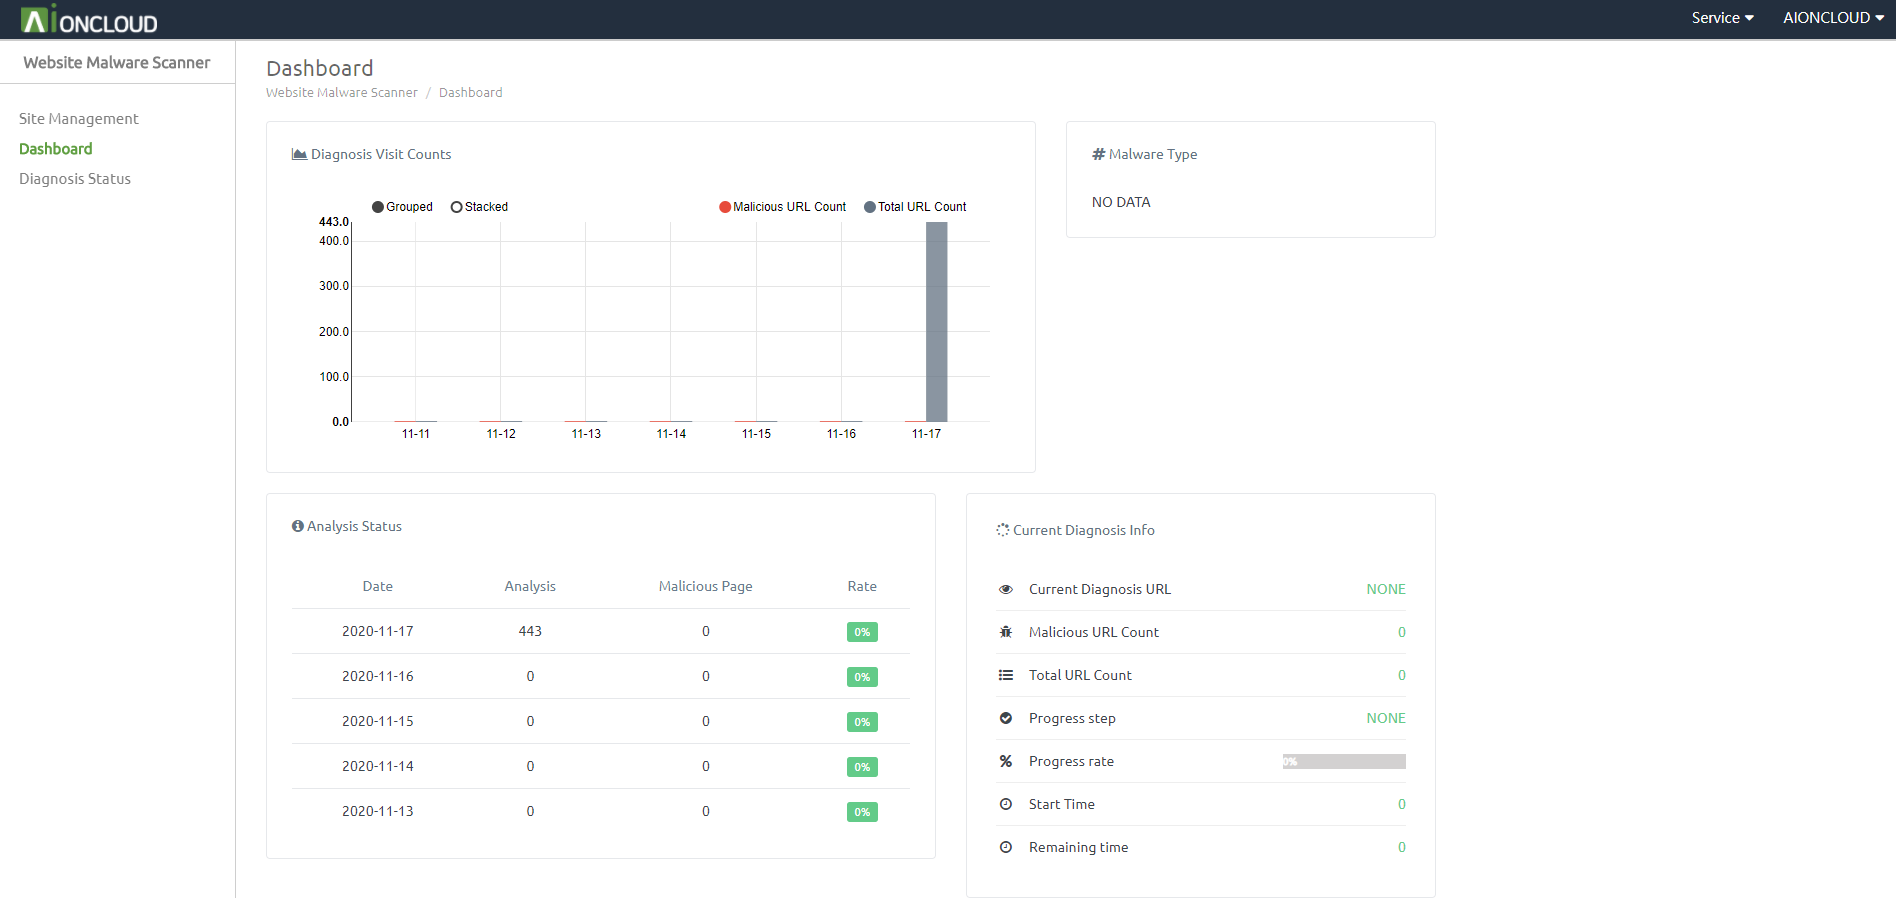Click the eye icon for Current Diagnosis URL
The height and width of the screenshot is (898, 1896).
(x=1006, y=590)
